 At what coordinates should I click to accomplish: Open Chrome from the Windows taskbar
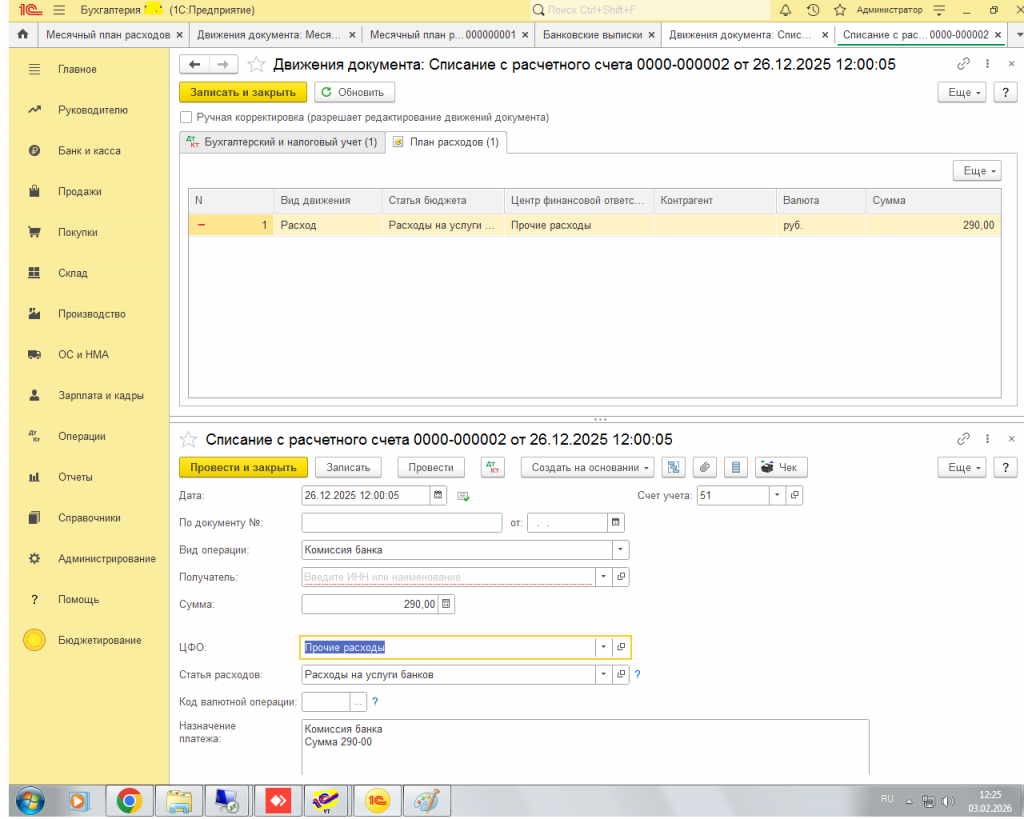tap(129, 800)
